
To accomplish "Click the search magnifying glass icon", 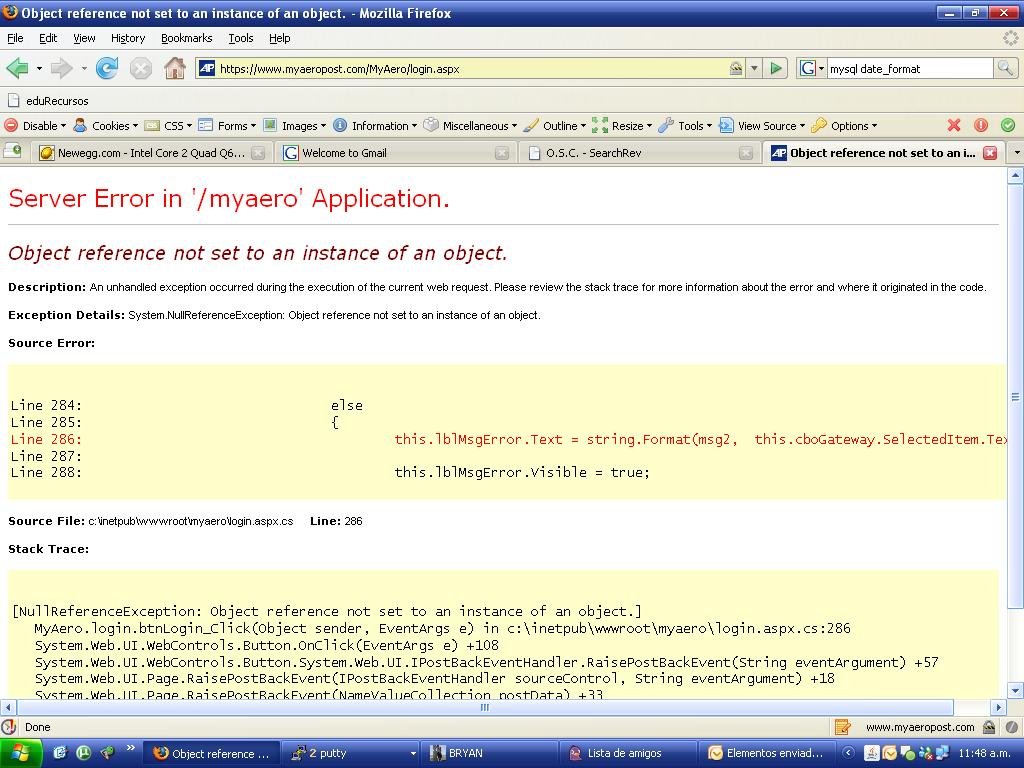I will (x=1005, y=68).
